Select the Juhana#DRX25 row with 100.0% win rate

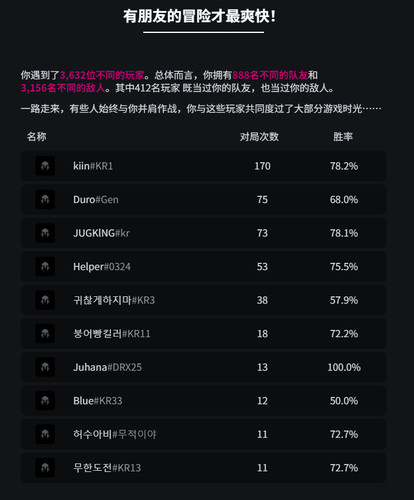204,367
